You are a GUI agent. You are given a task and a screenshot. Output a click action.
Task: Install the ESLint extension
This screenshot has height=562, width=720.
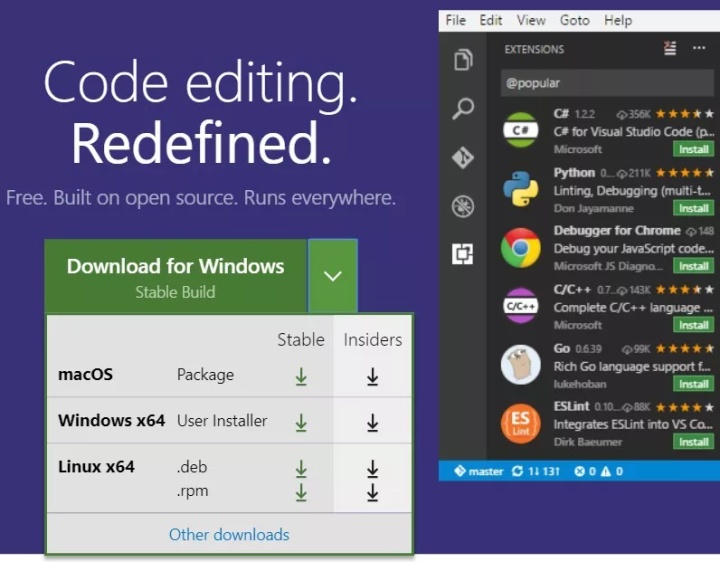click(693, 442)
